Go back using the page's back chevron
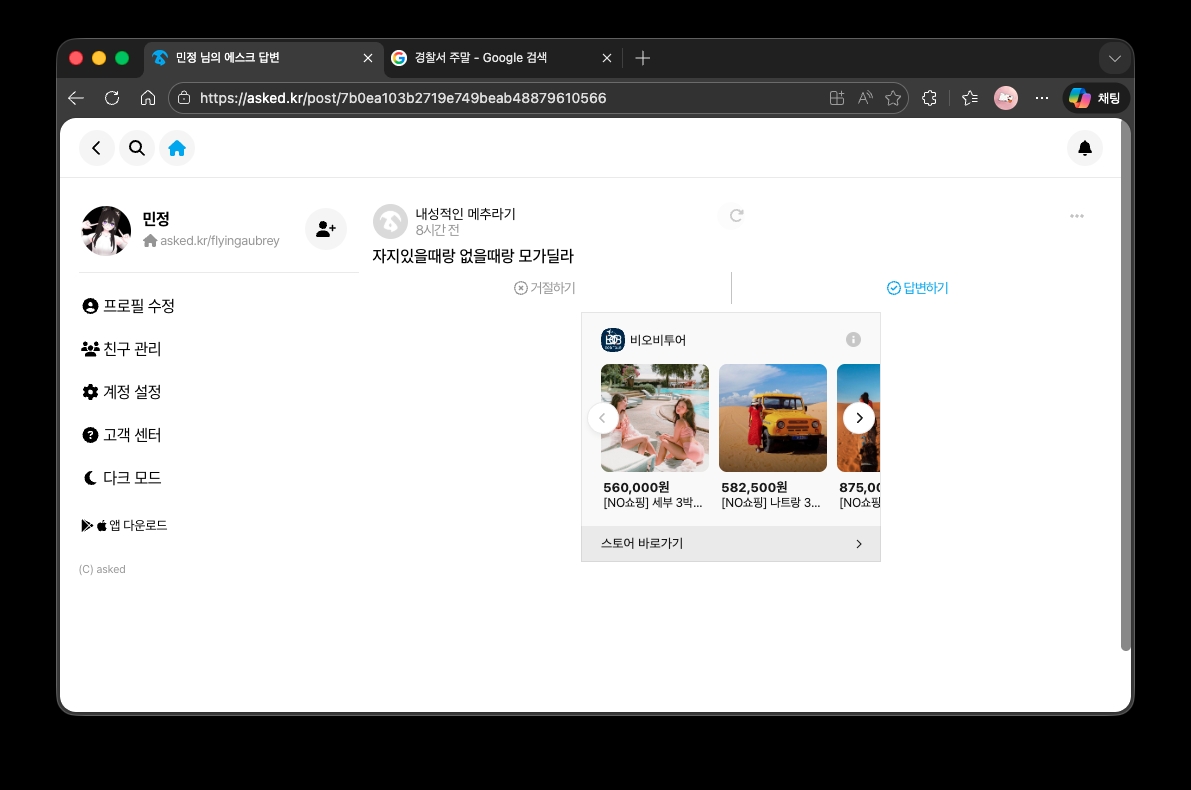 (96, 148)
